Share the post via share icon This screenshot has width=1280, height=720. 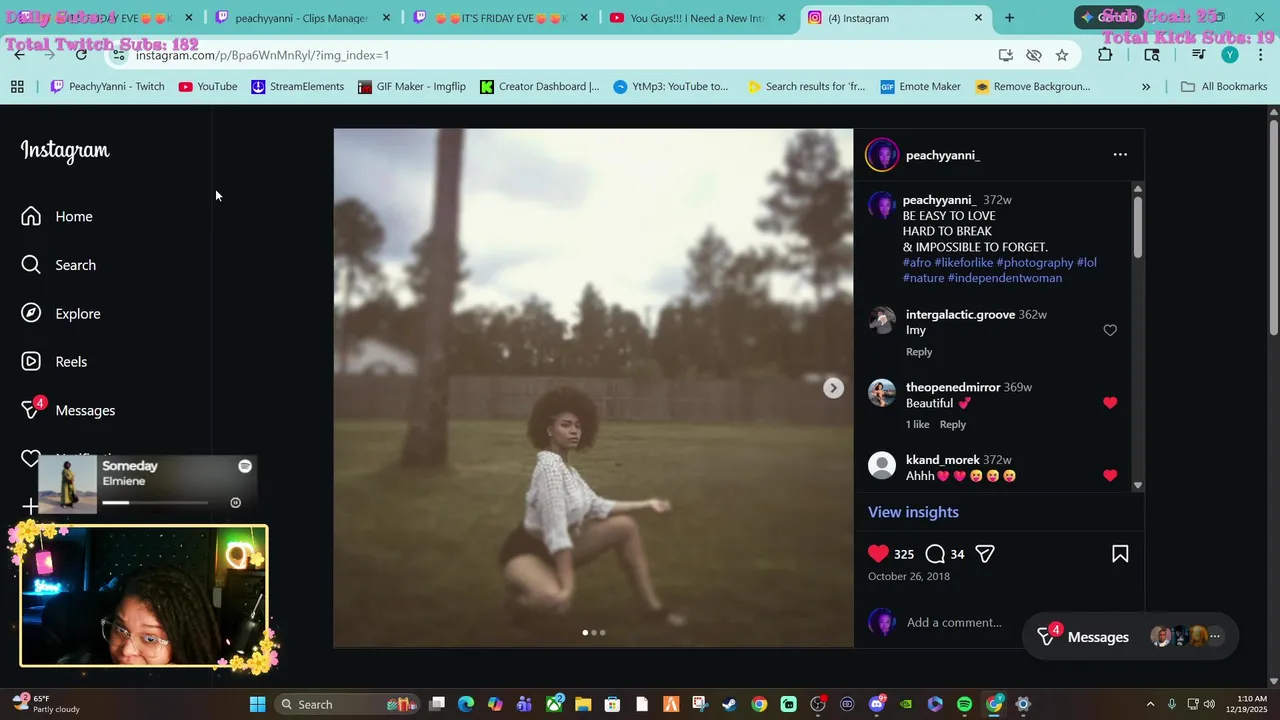(x=985, y=554)
